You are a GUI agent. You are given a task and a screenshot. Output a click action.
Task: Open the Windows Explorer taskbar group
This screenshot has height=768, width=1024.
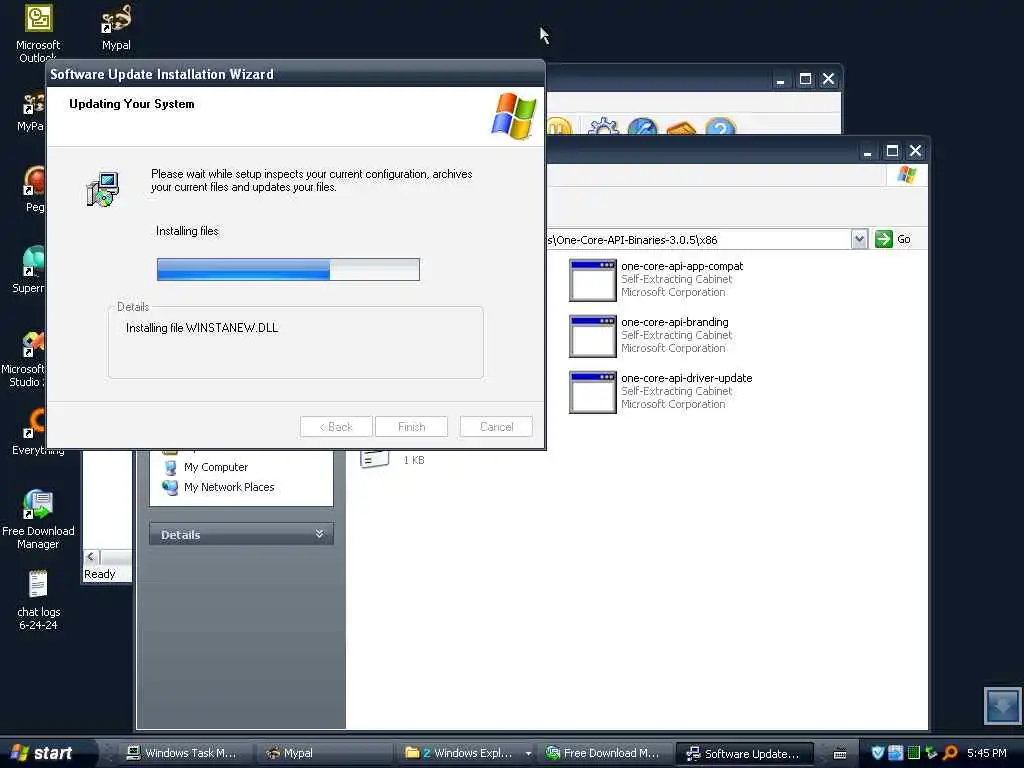click(x=468, y=753)
